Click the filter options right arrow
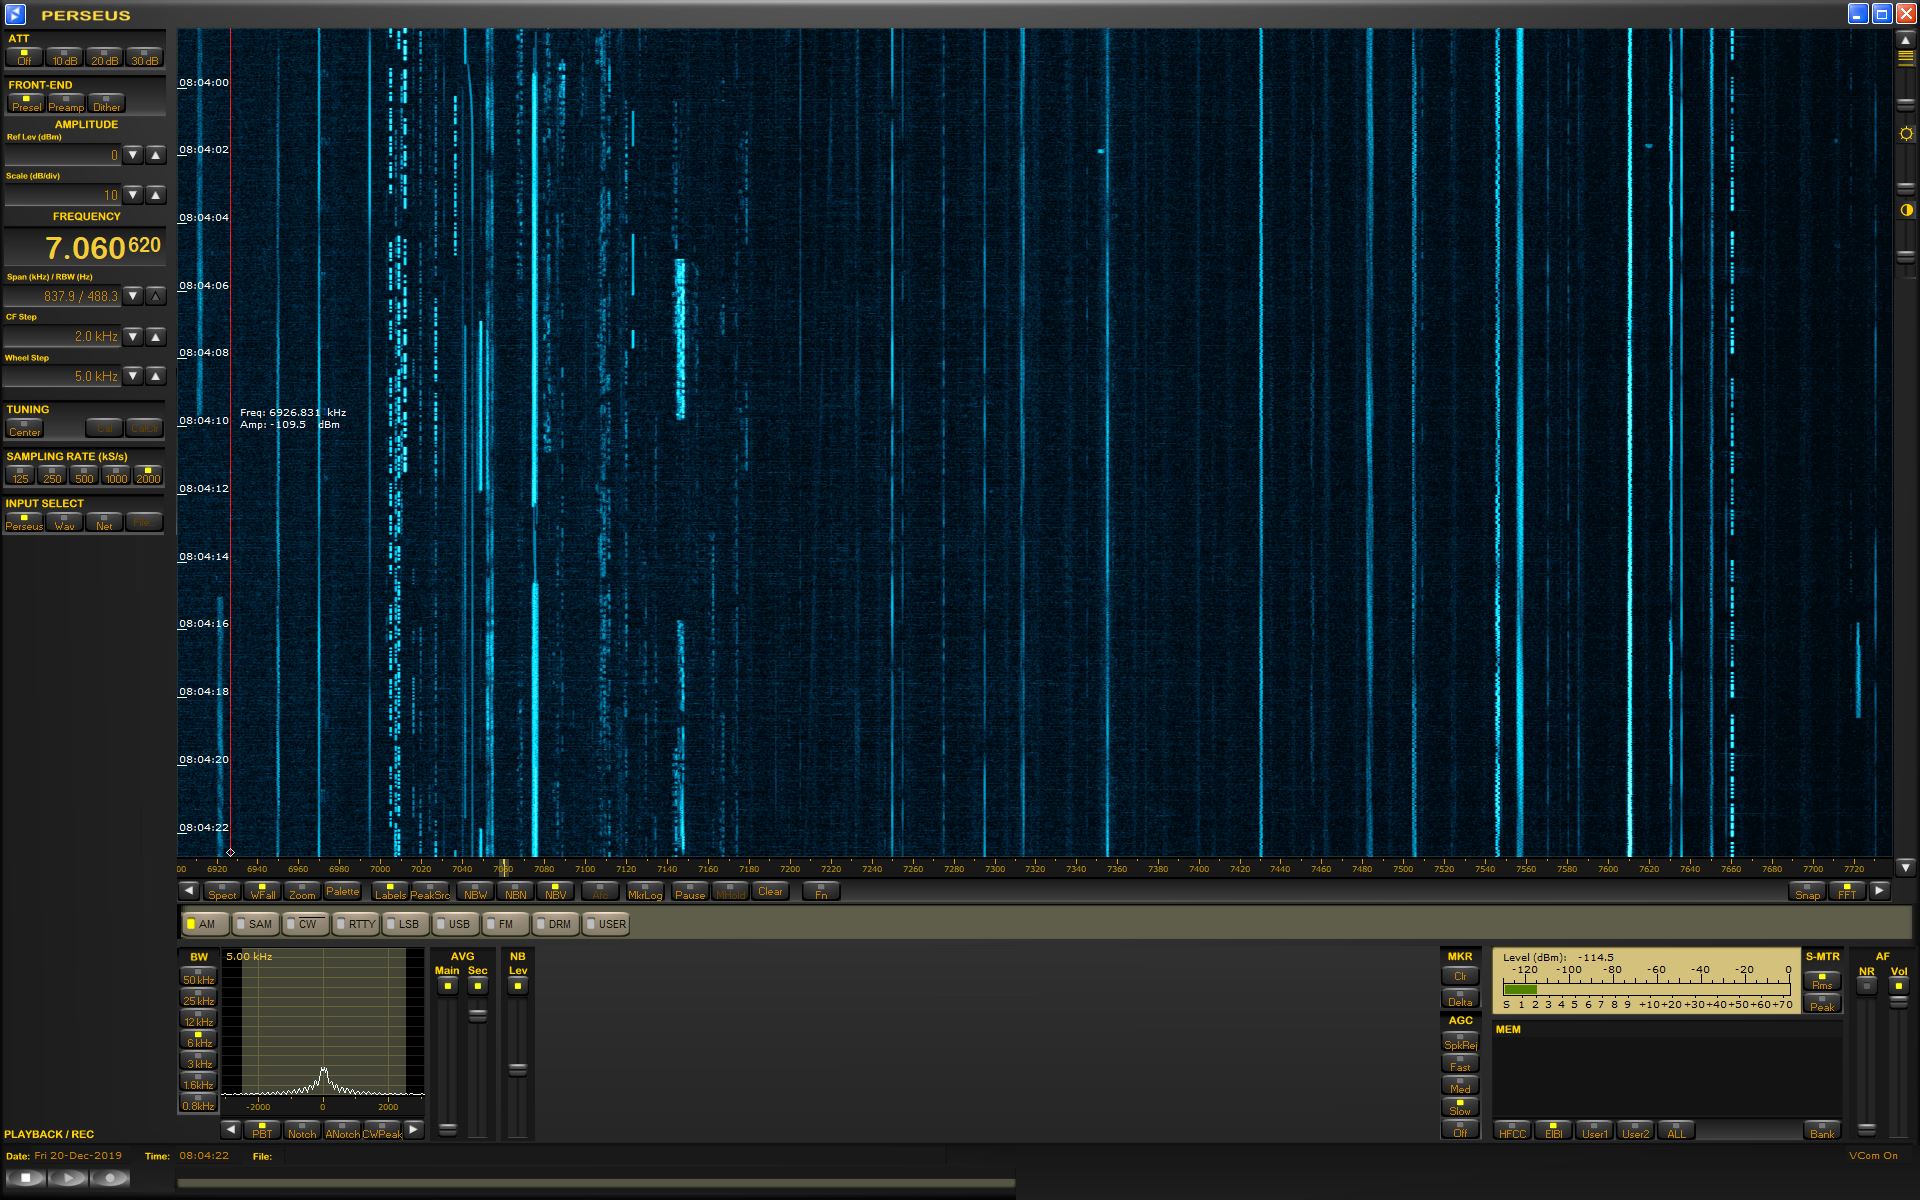Screen dimensions: 1920x1200 point(413,1129)
